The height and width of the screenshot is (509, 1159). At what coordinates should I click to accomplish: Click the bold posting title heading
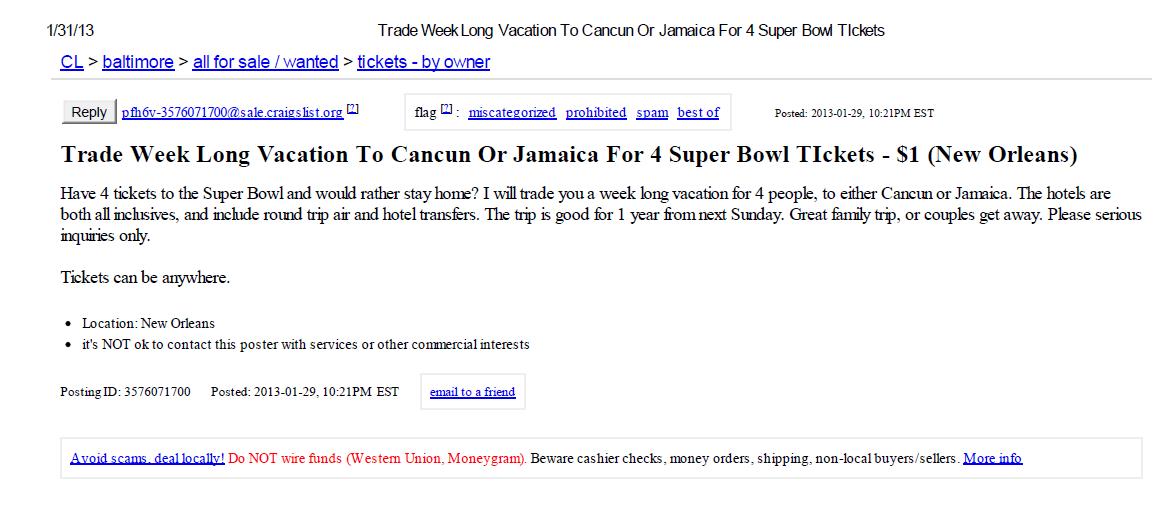[x=568, y=156]
